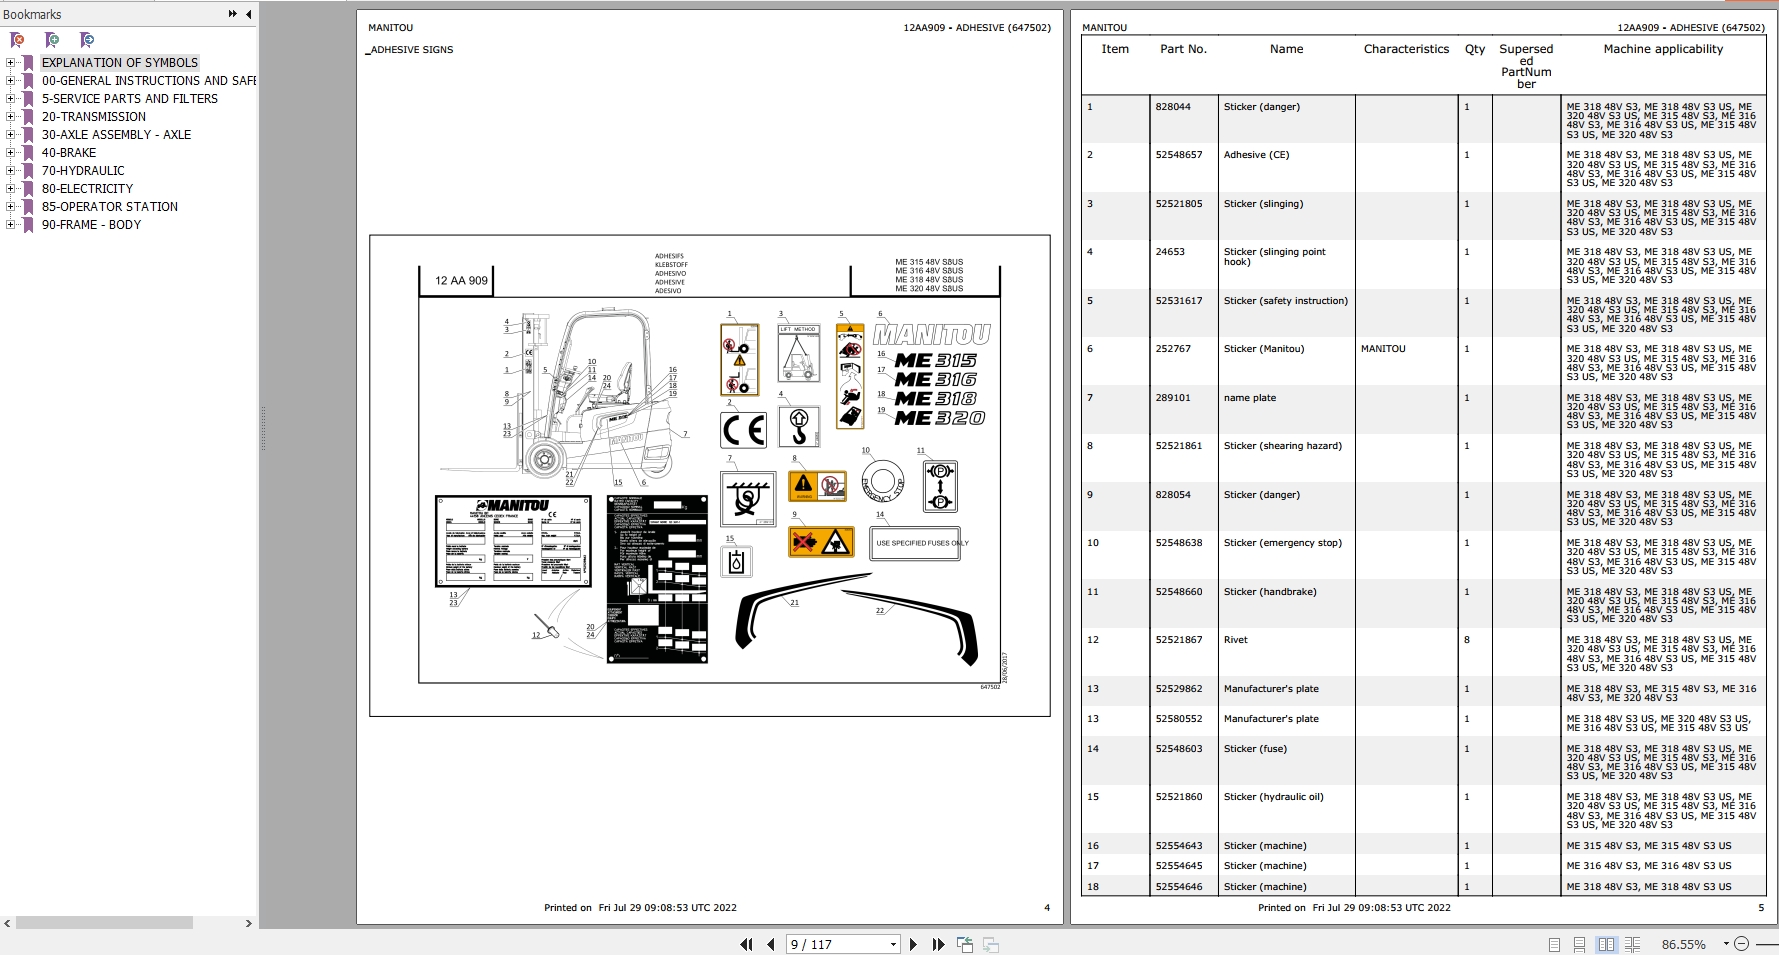Click part number 52548657
The width and height of the screenshot is (1779, 955).
[x=1179, y=155]
